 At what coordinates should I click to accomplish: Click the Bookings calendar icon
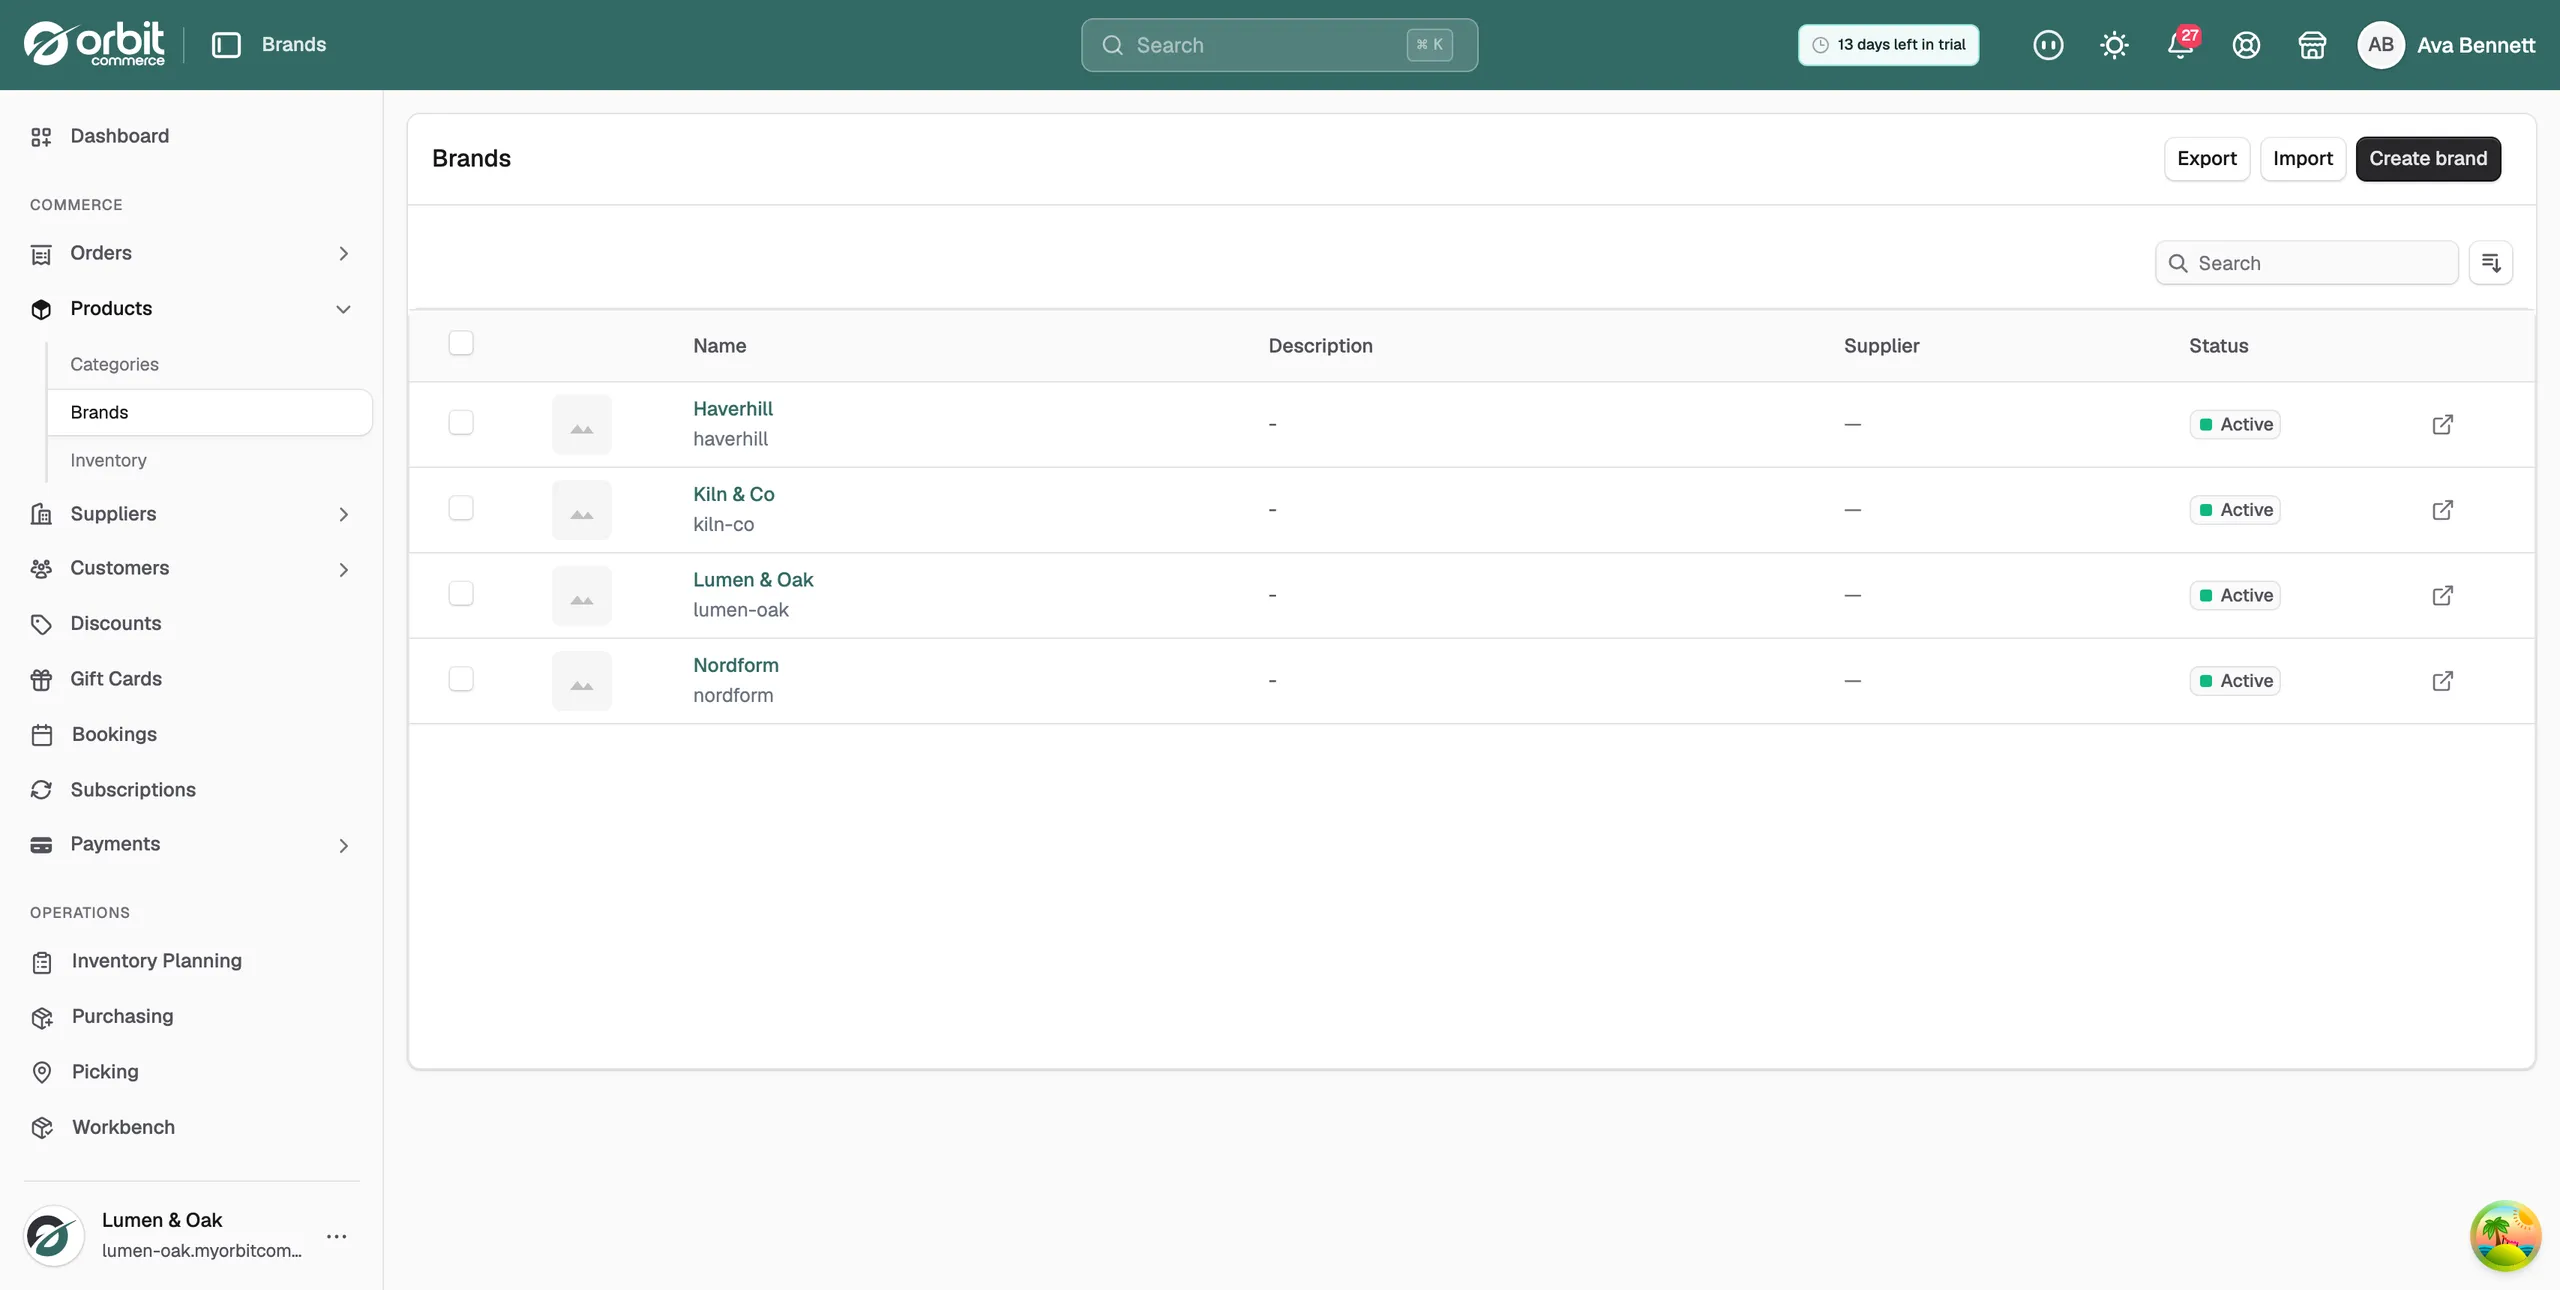pos(41,735)
